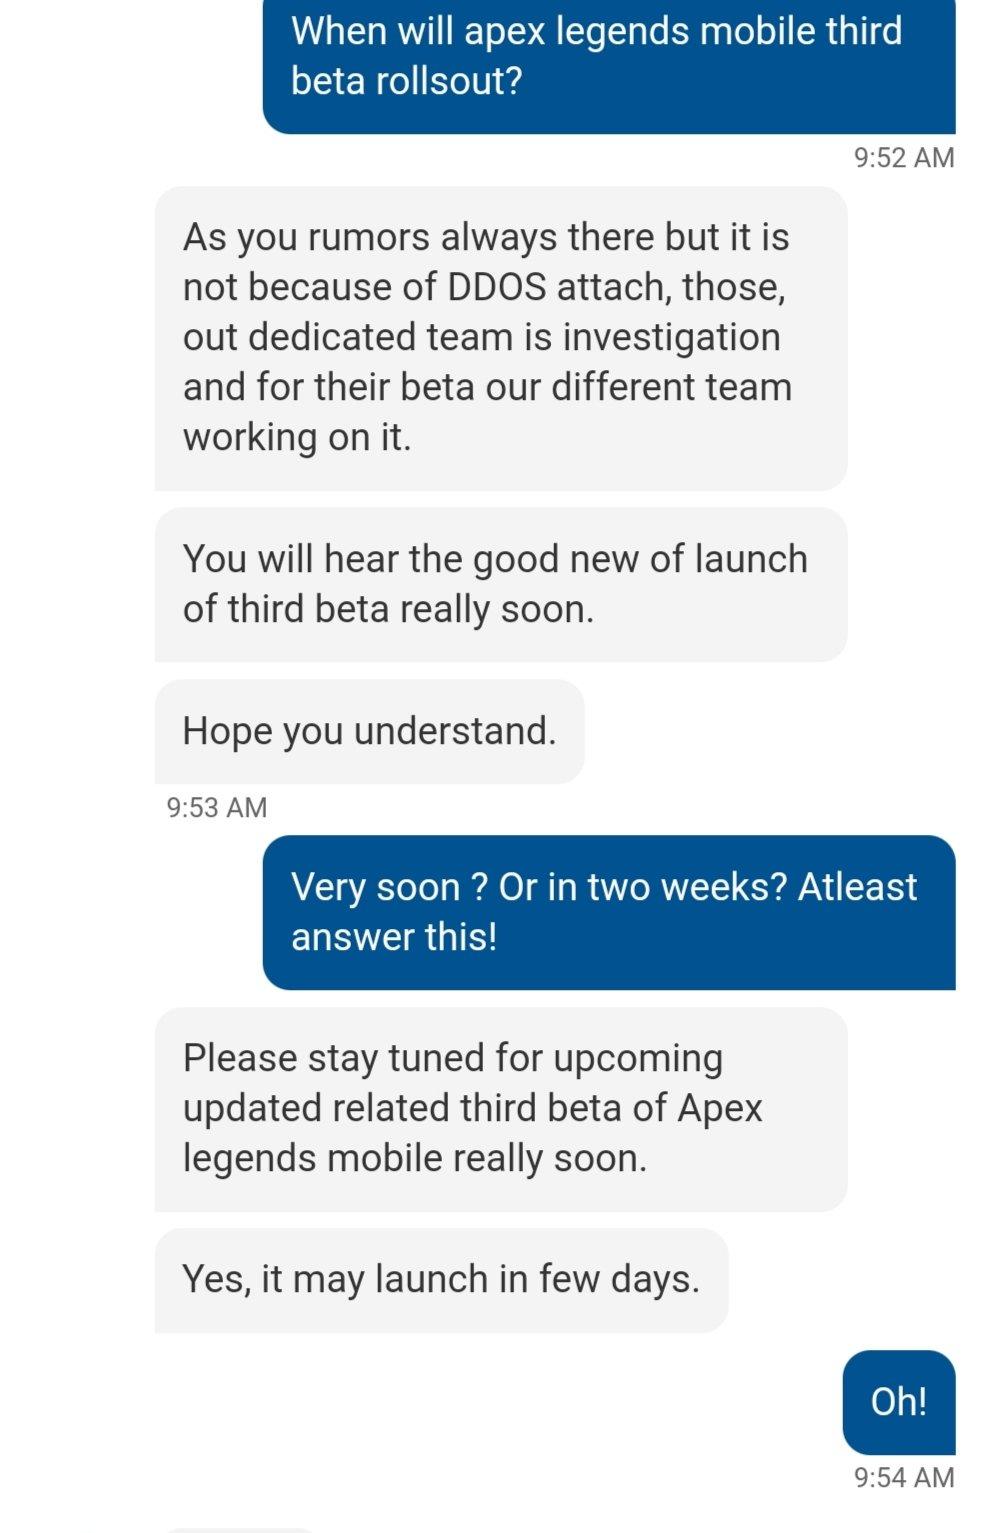990x1533 pixels.
Task: Select the 'As you rumors always there' reply
Action: click(501, 338)
